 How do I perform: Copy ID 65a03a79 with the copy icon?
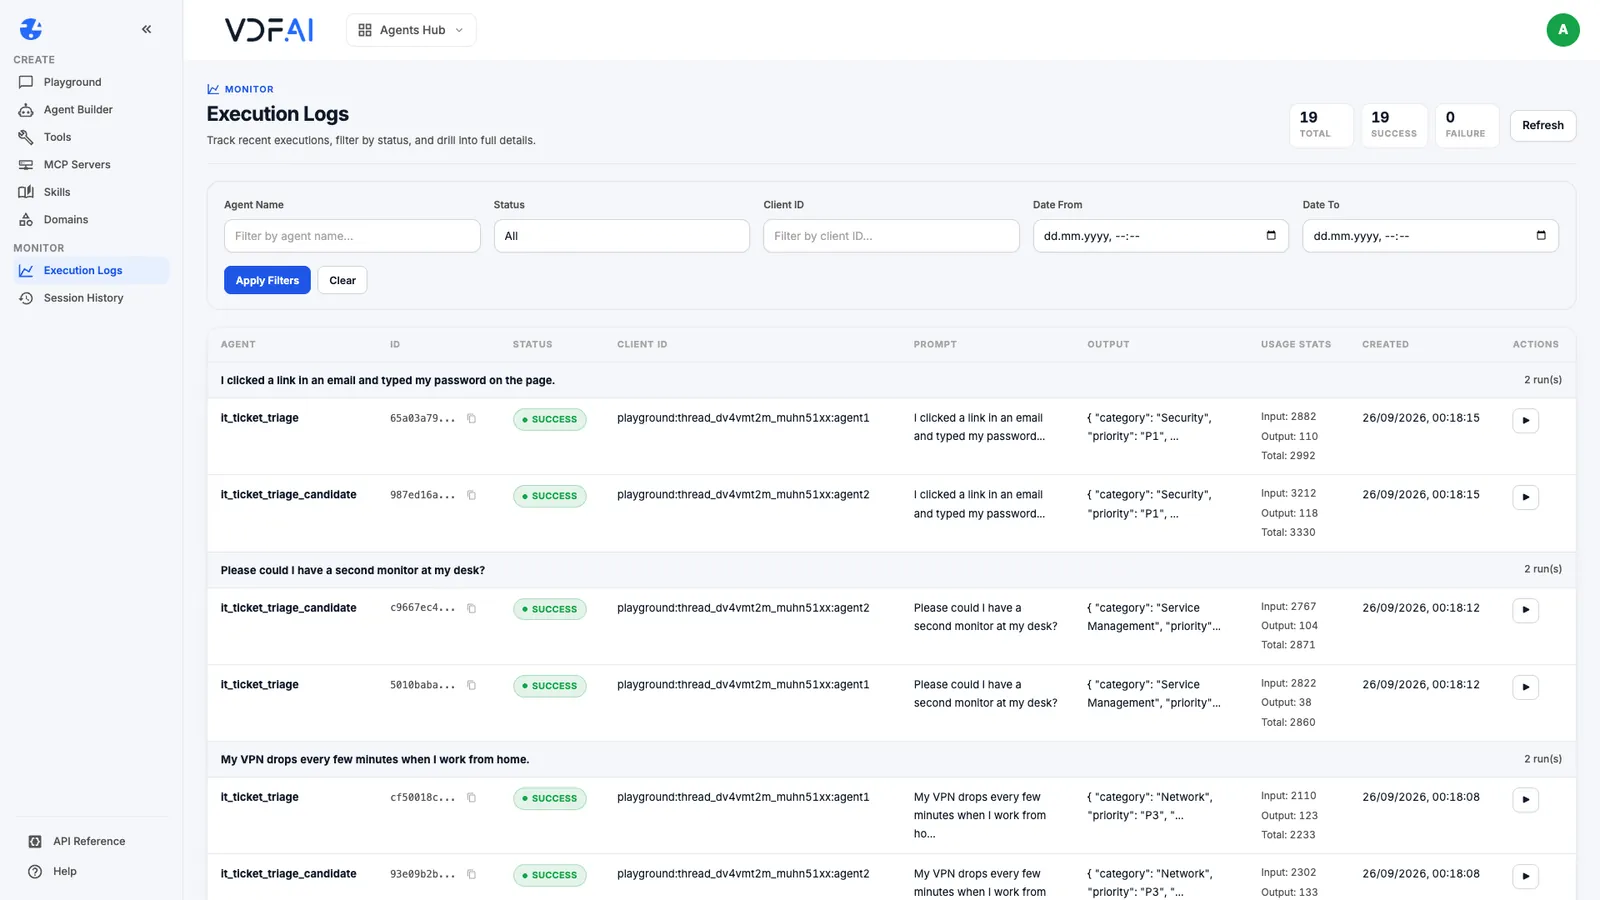point(472,419)
